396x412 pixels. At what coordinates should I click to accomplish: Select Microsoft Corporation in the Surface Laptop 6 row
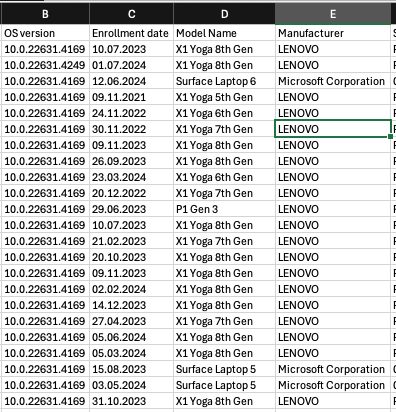pos(333,81)
